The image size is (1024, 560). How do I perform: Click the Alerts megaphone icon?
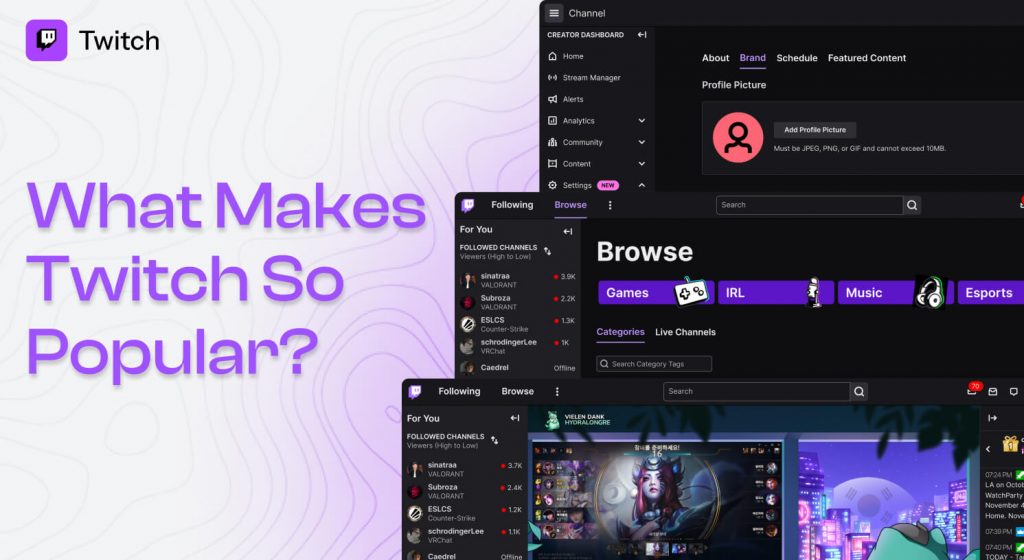click(552, 99)
